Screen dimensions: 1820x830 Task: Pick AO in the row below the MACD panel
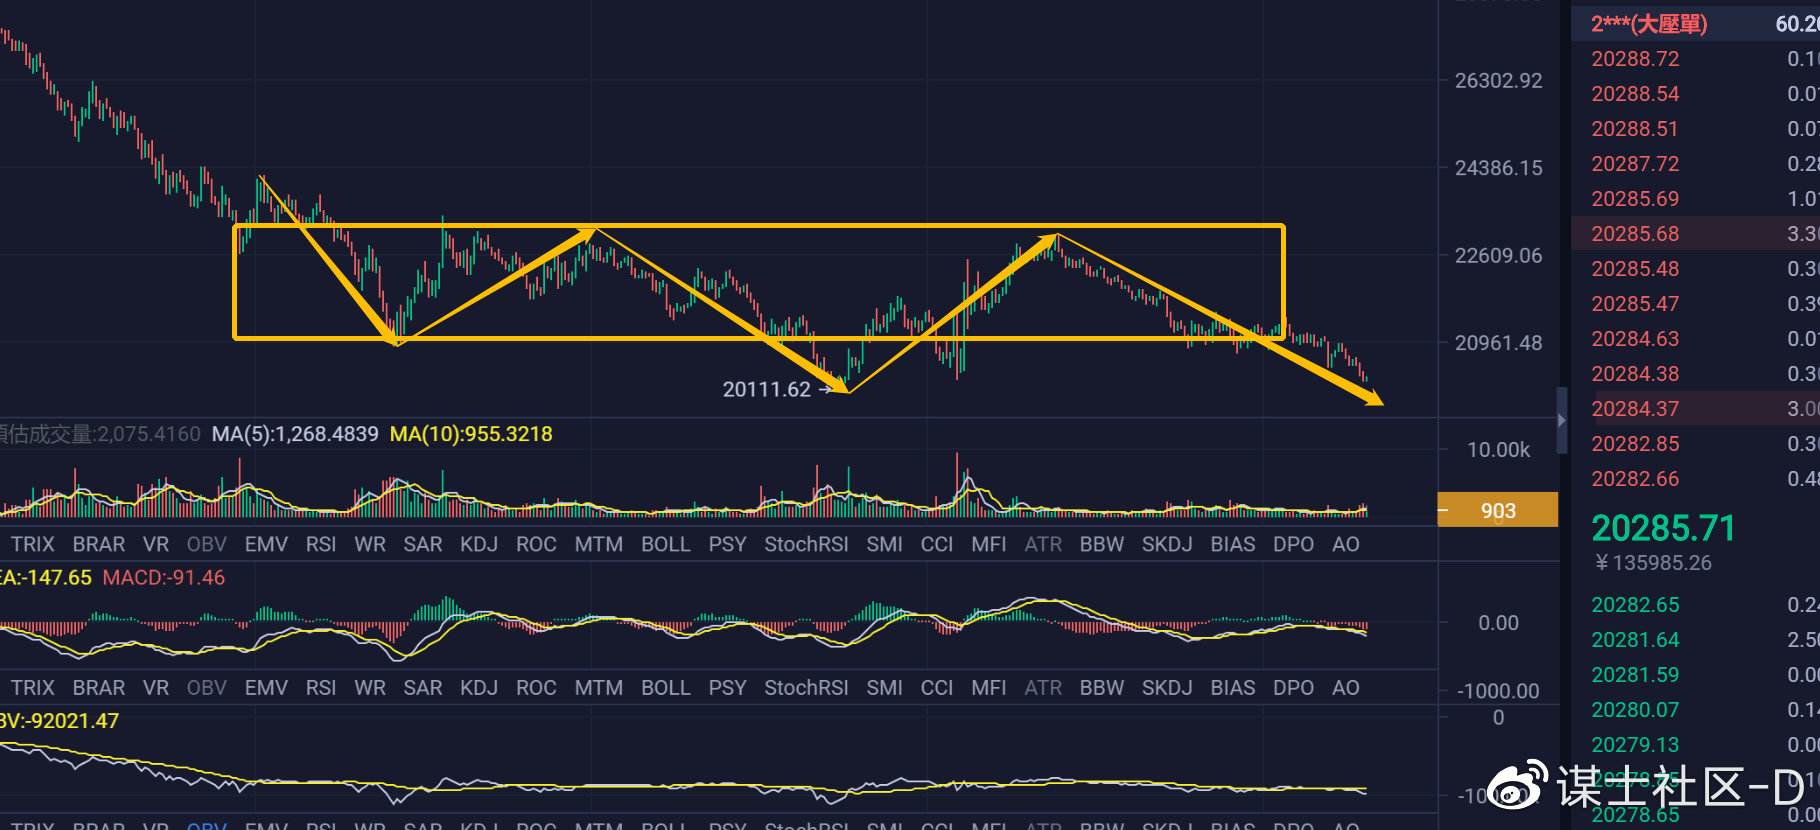coord(1346,688)
